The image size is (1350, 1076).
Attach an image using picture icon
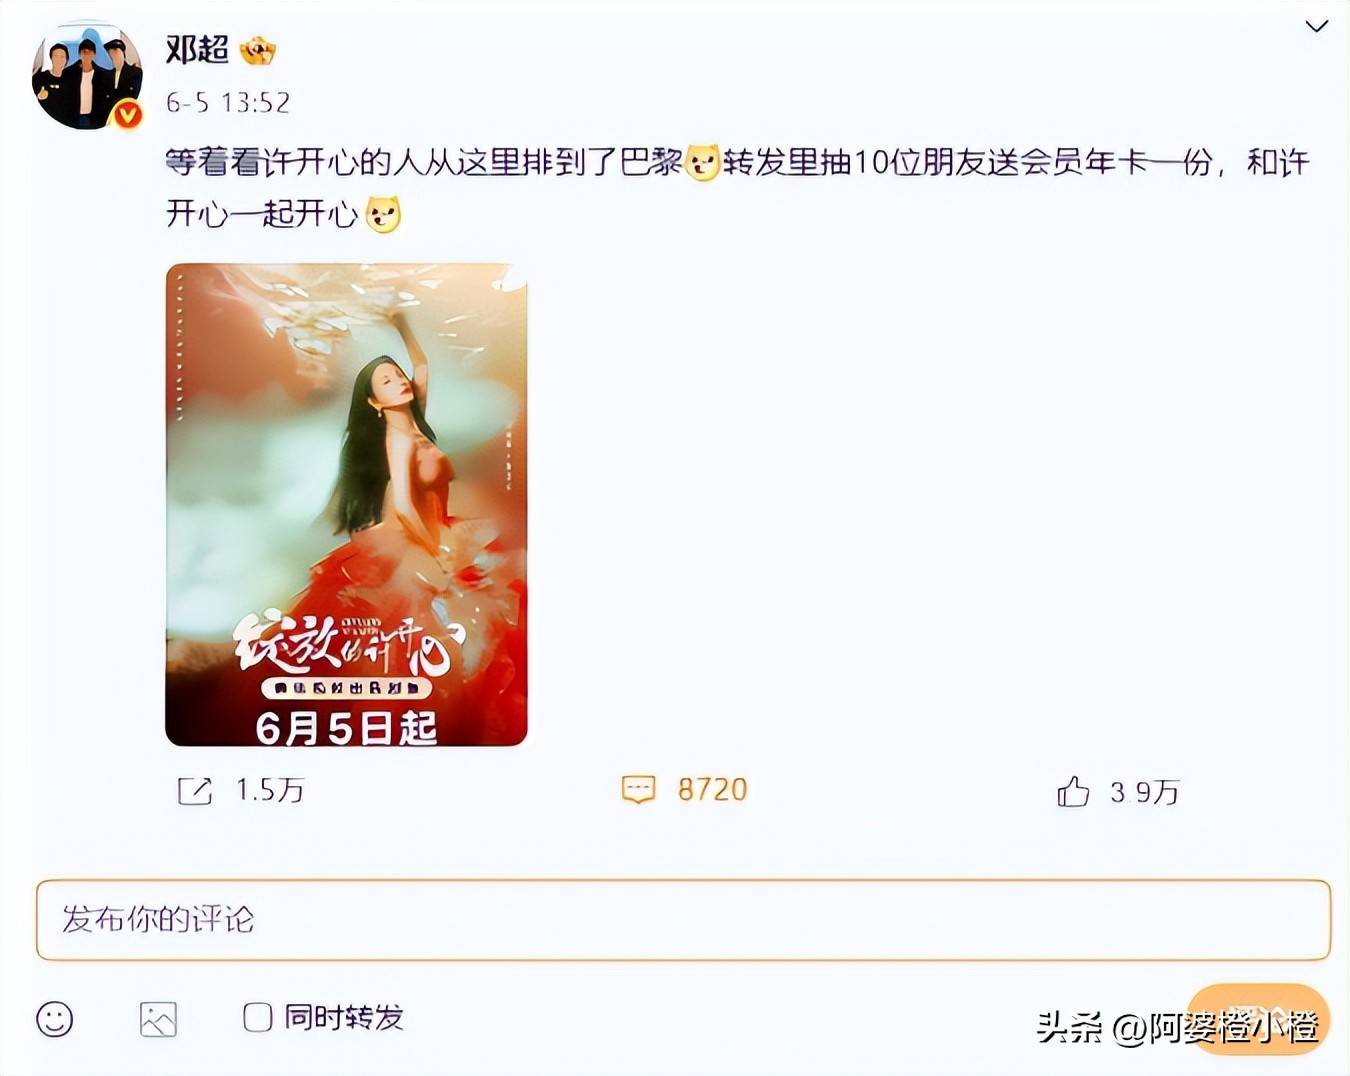(x=158, y=1019)
